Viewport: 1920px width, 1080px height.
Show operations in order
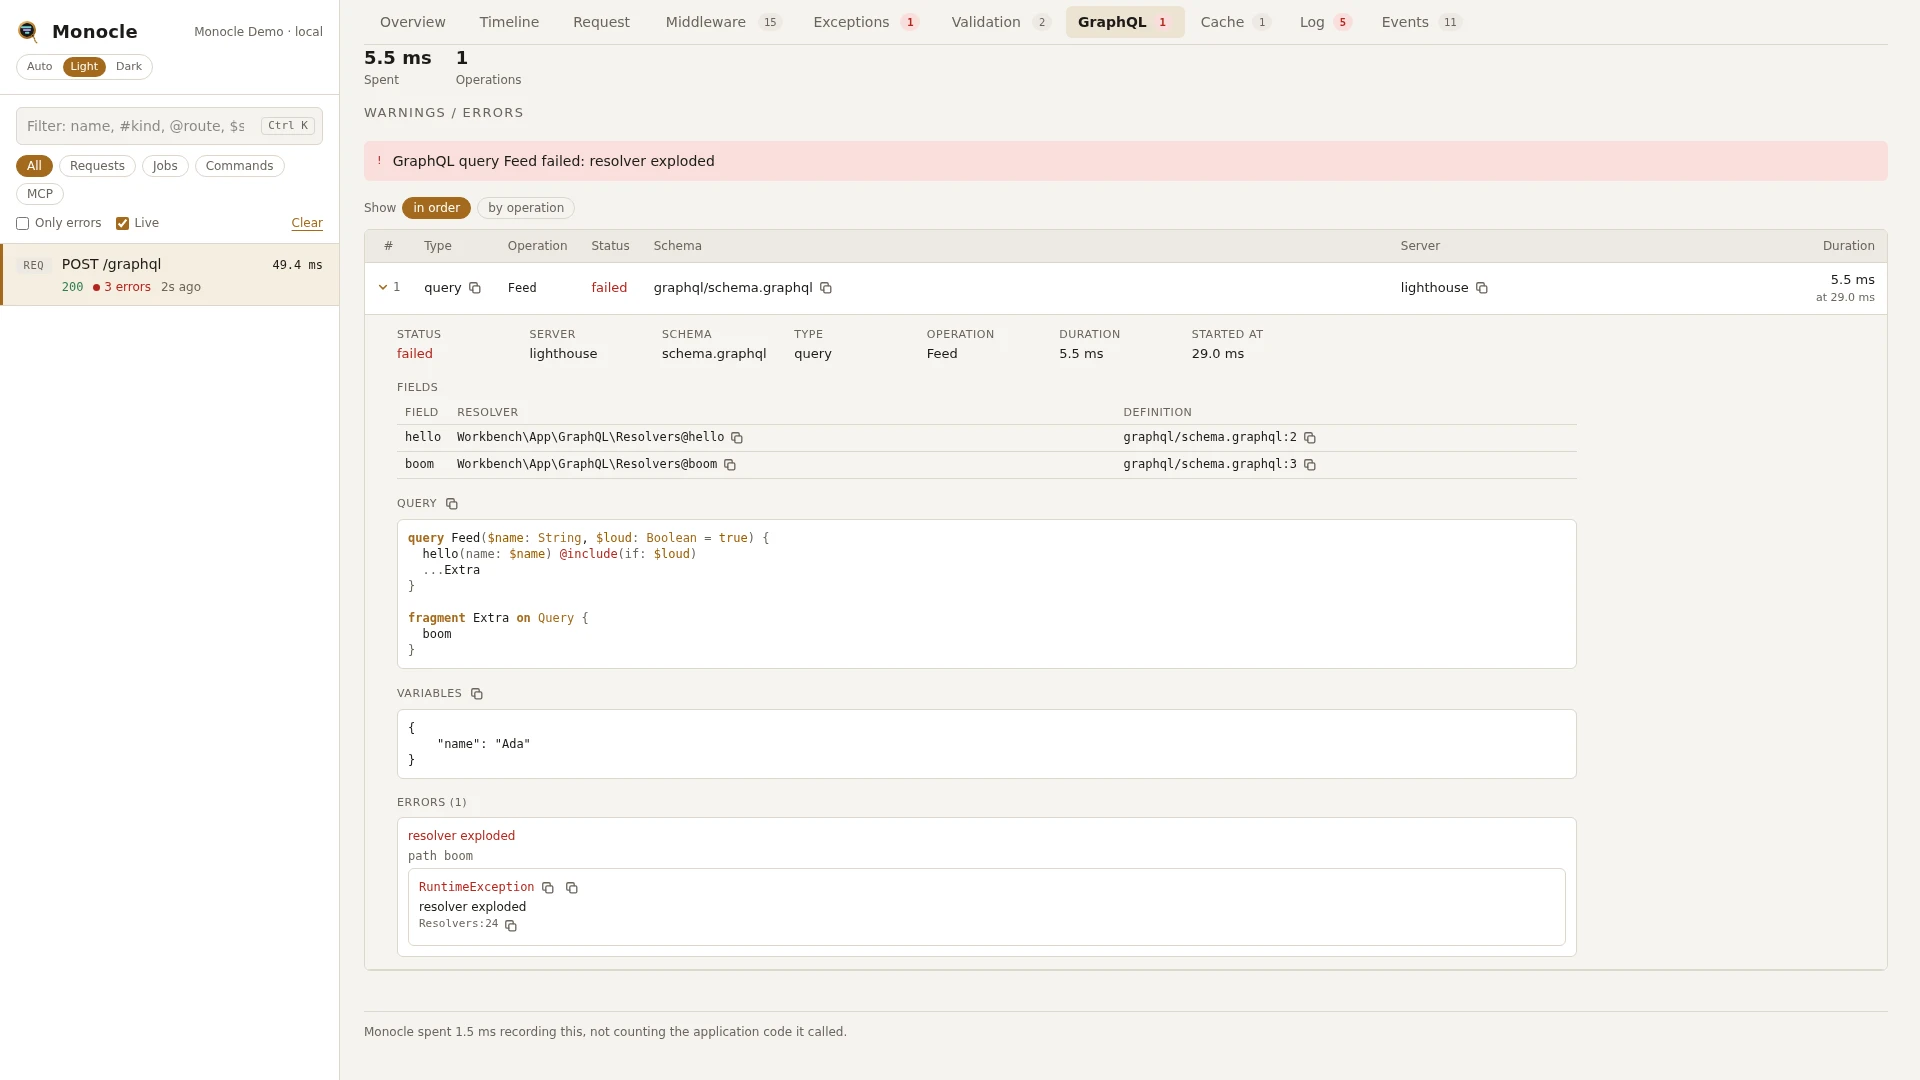click(x=436, y=208)
